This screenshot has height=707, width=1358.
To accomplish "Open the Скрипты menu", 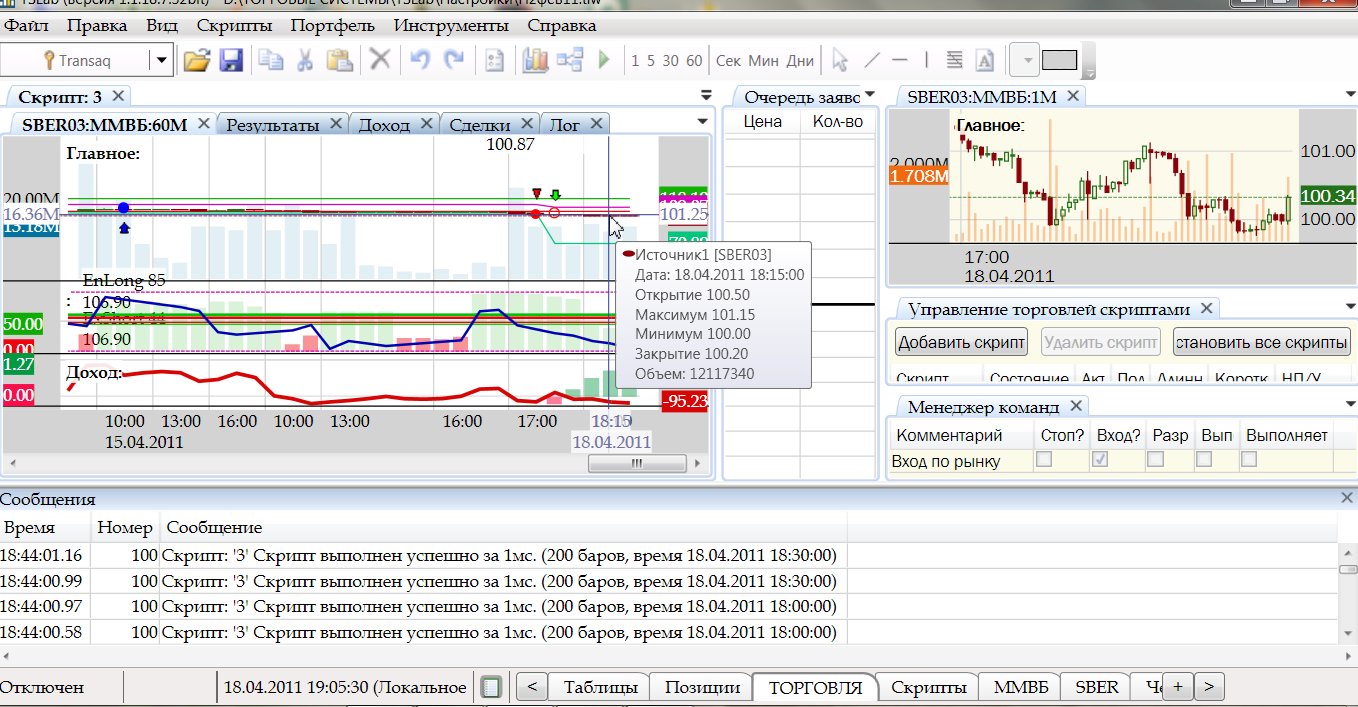I will (234, 26).
